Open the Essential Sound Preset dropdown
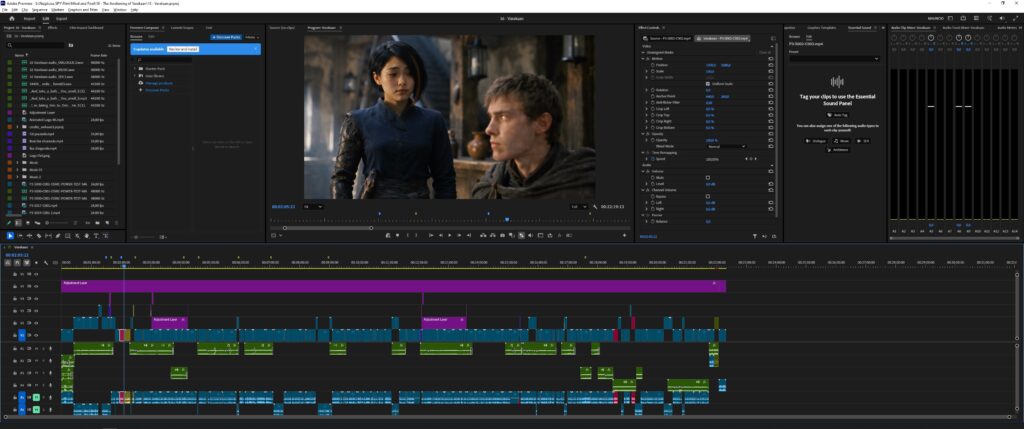1024x429 pixels. tap(835, 59)
